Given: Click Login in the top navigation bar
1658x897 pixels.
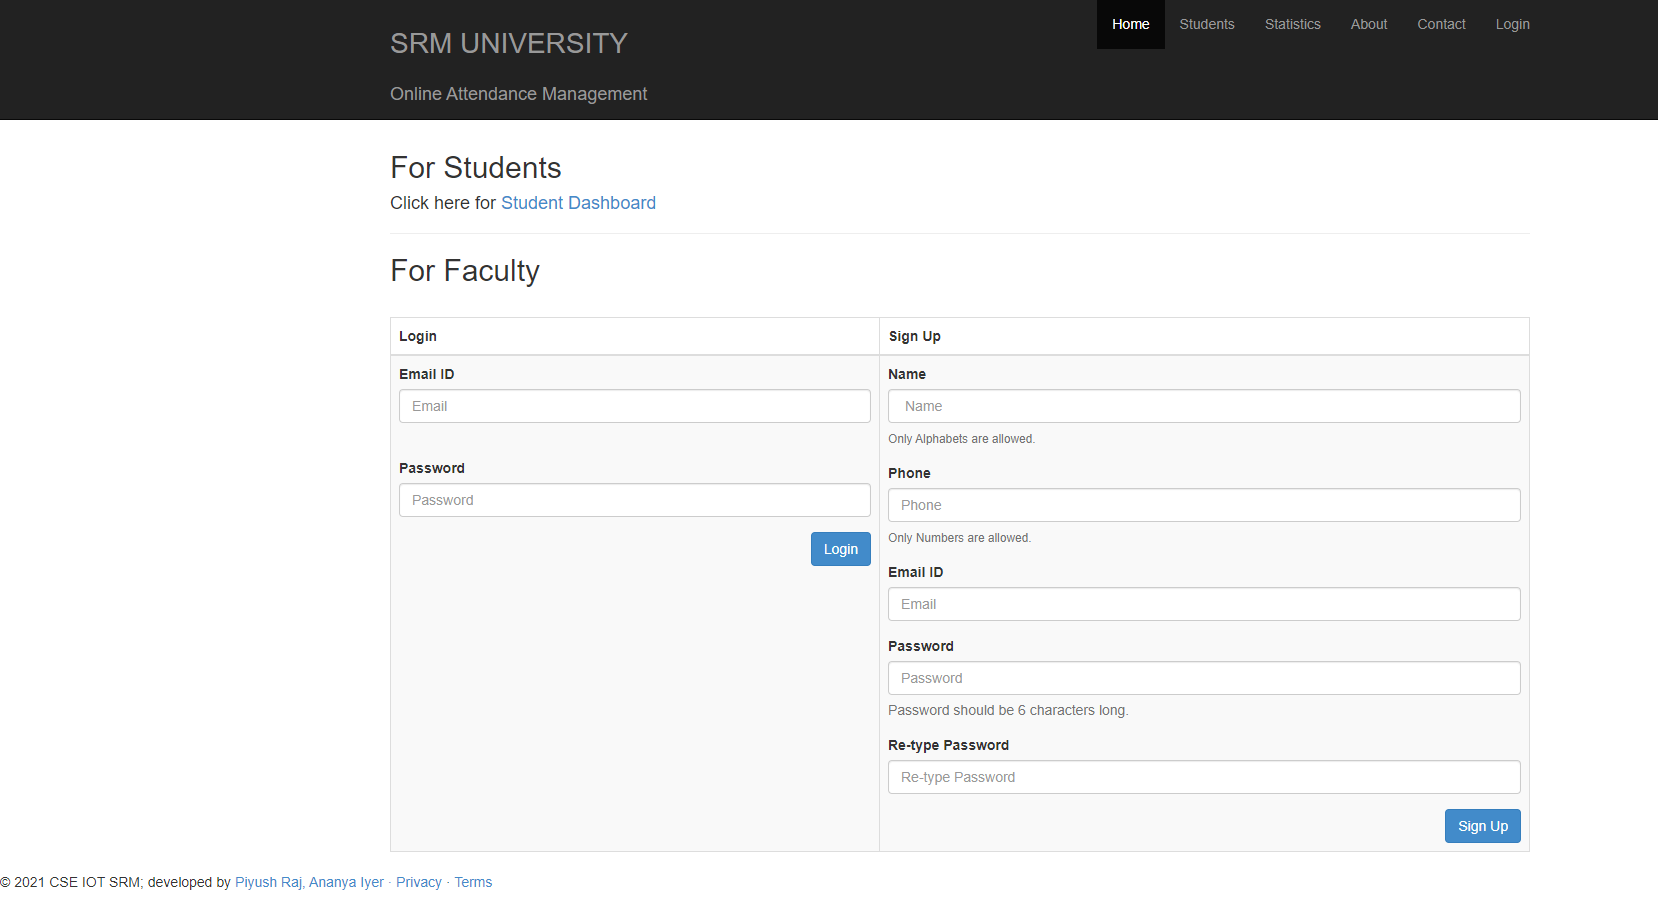Looking at the screenshot, I should click(x=1512, y=24).
